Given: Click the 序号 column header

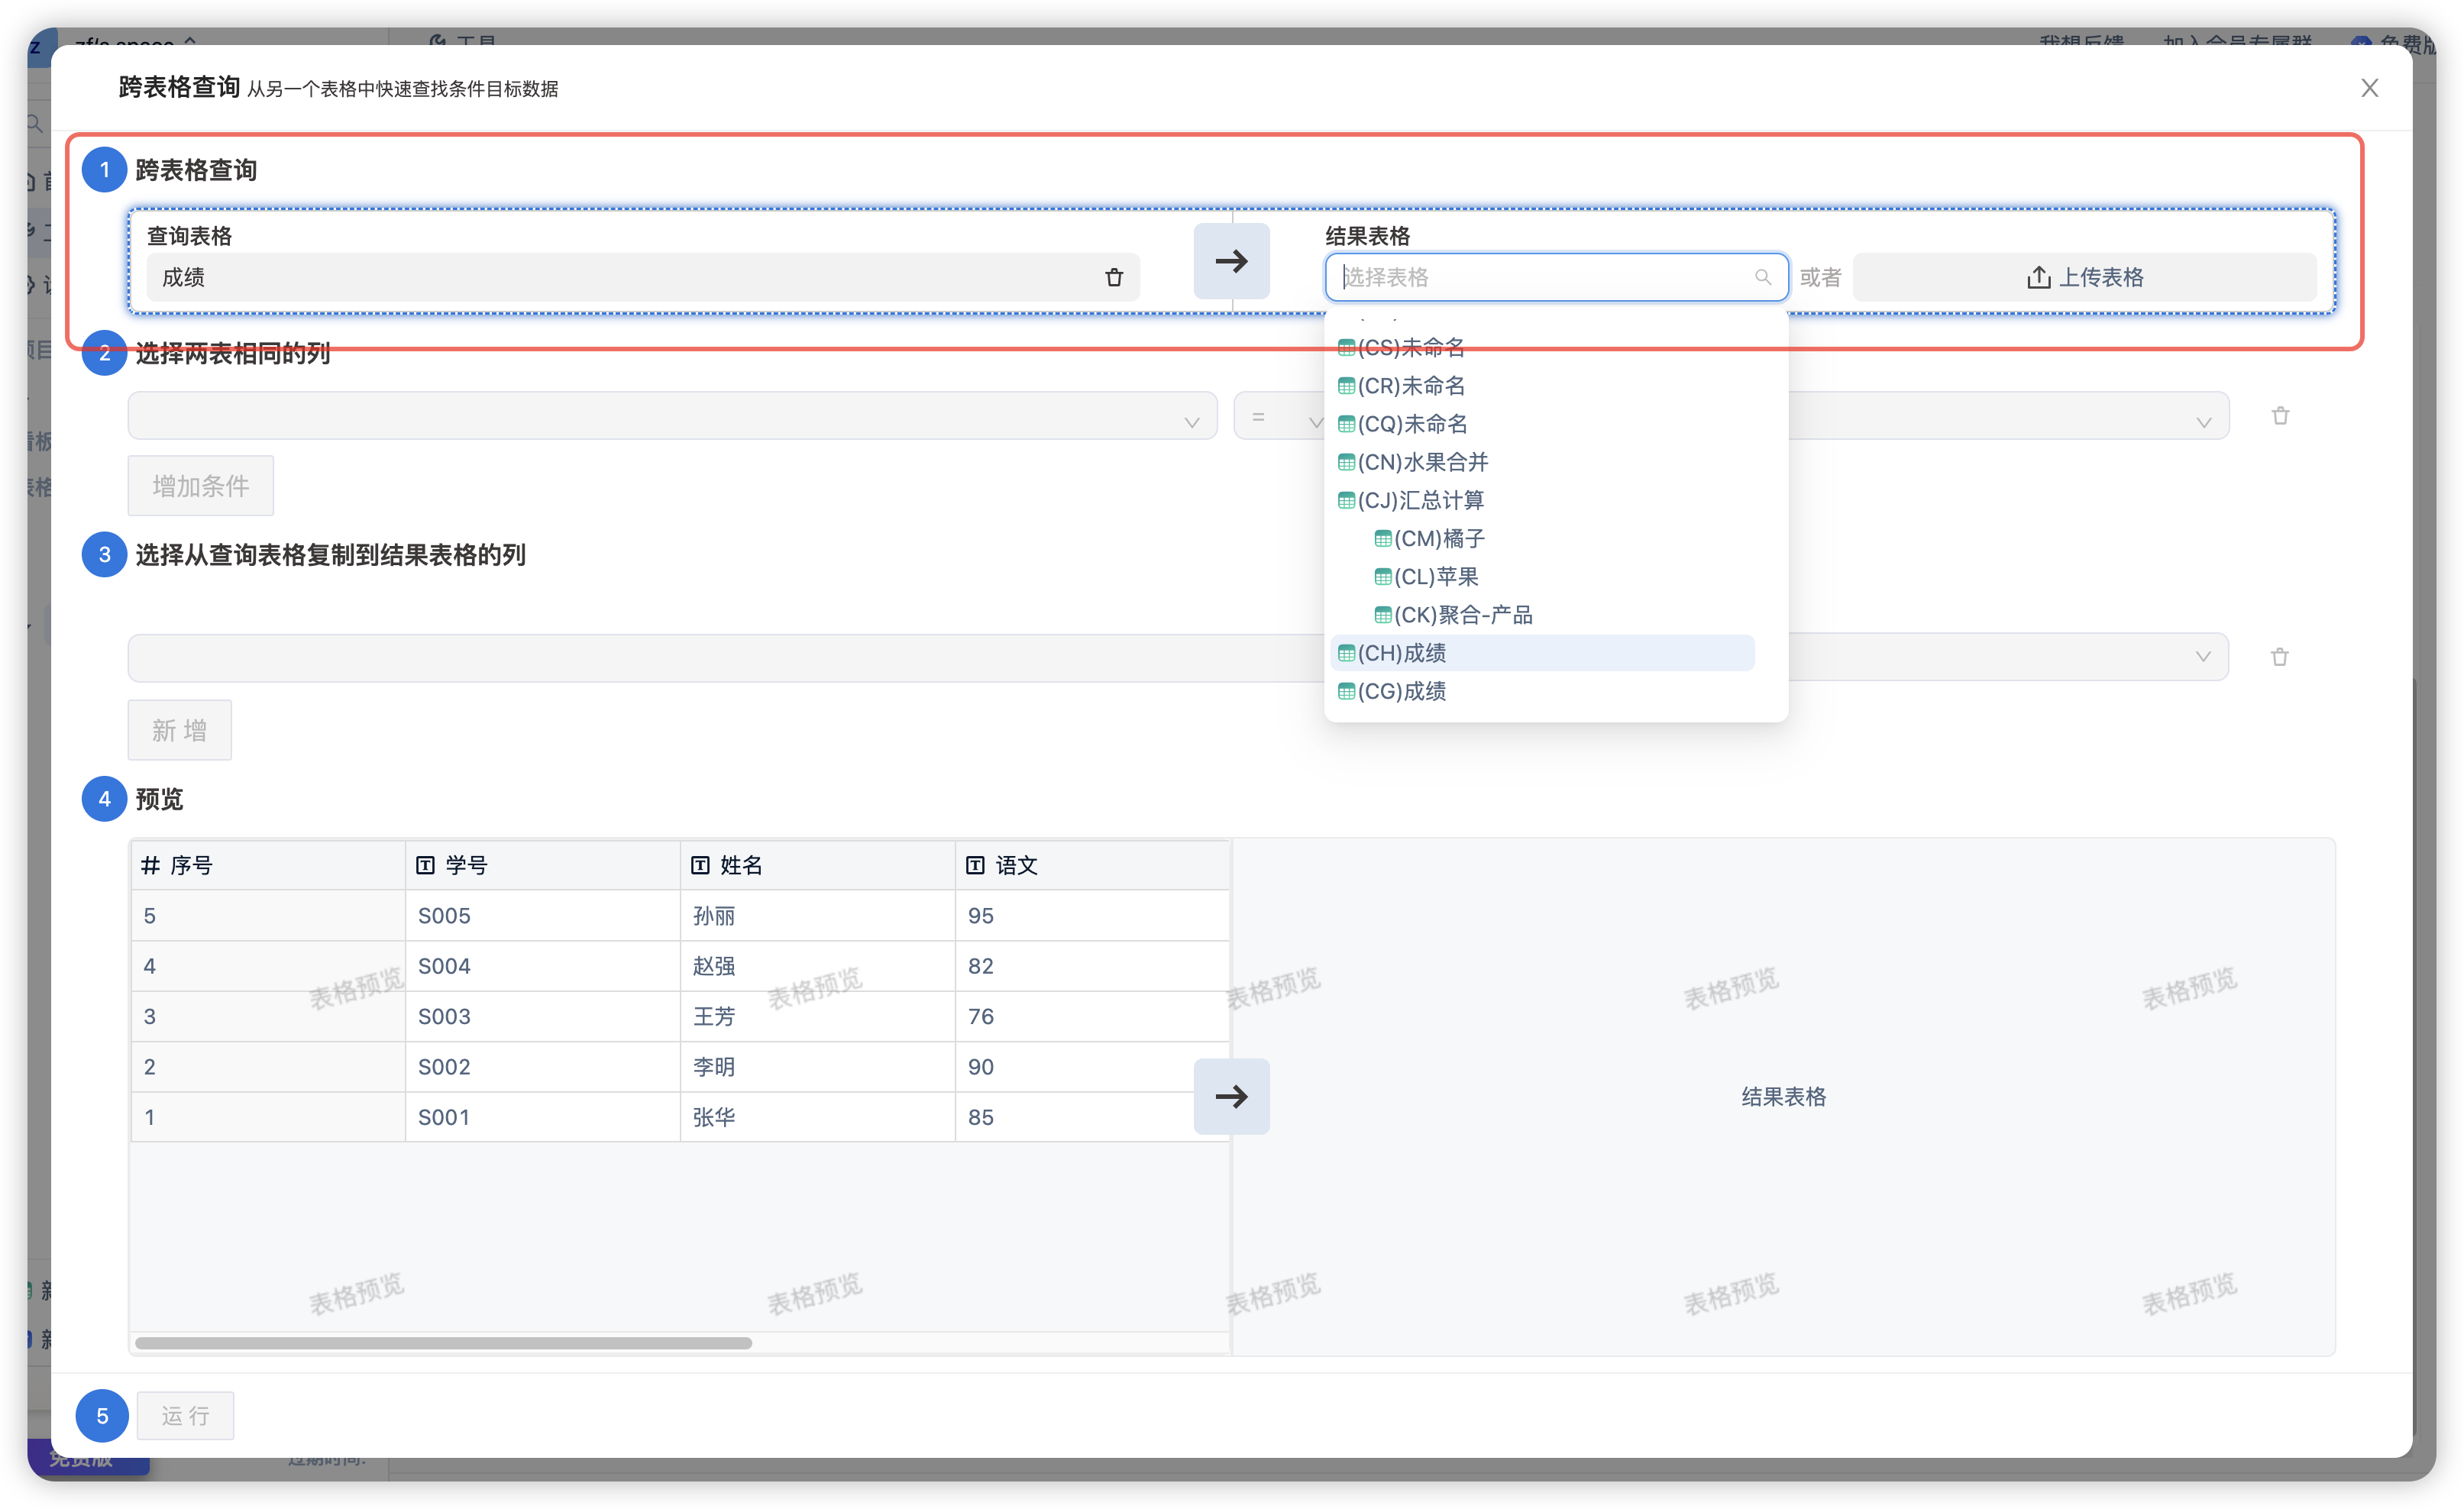Looking at the screenshot, I should (267, 865).
